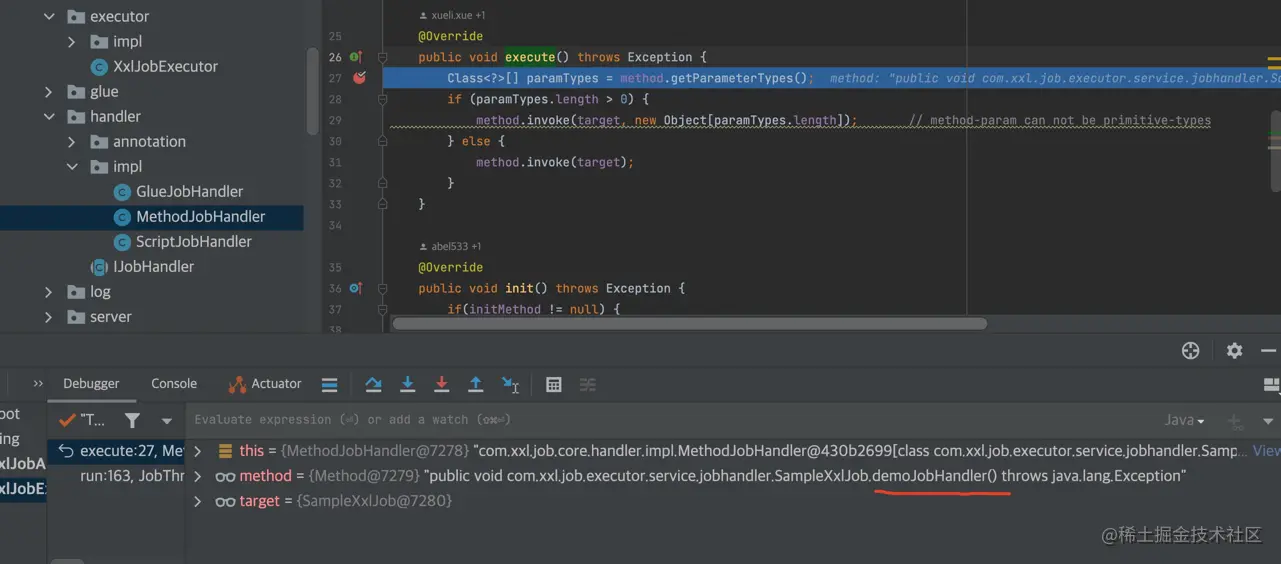Click the IJobHandler class icon
The height and width of the screenshot is (564, 1281).
(99, 267)
